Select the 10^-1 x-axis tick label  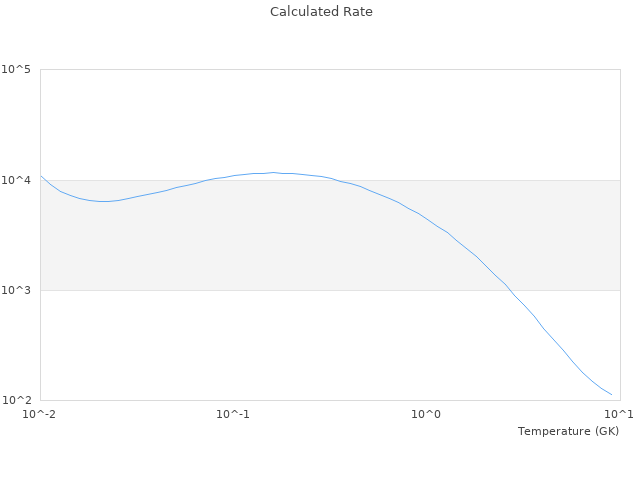[233, 414]
